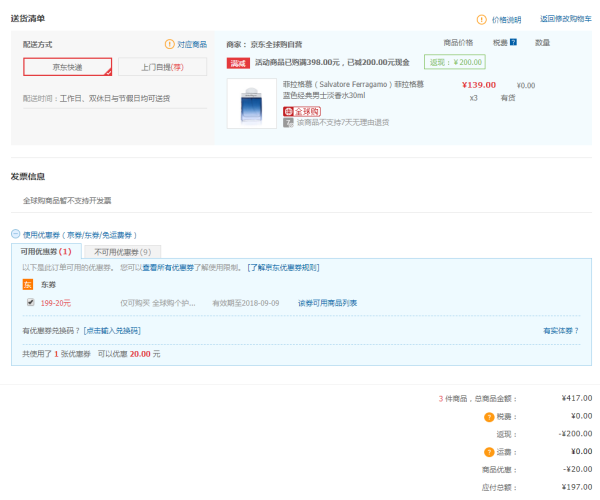
Task: Choose 上门自提 pickup option
Action: (x=162, y=67)
